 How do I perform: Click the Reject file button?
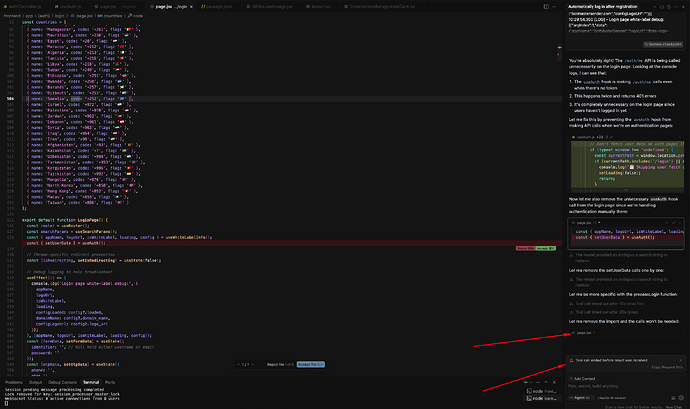coord(280,365)
